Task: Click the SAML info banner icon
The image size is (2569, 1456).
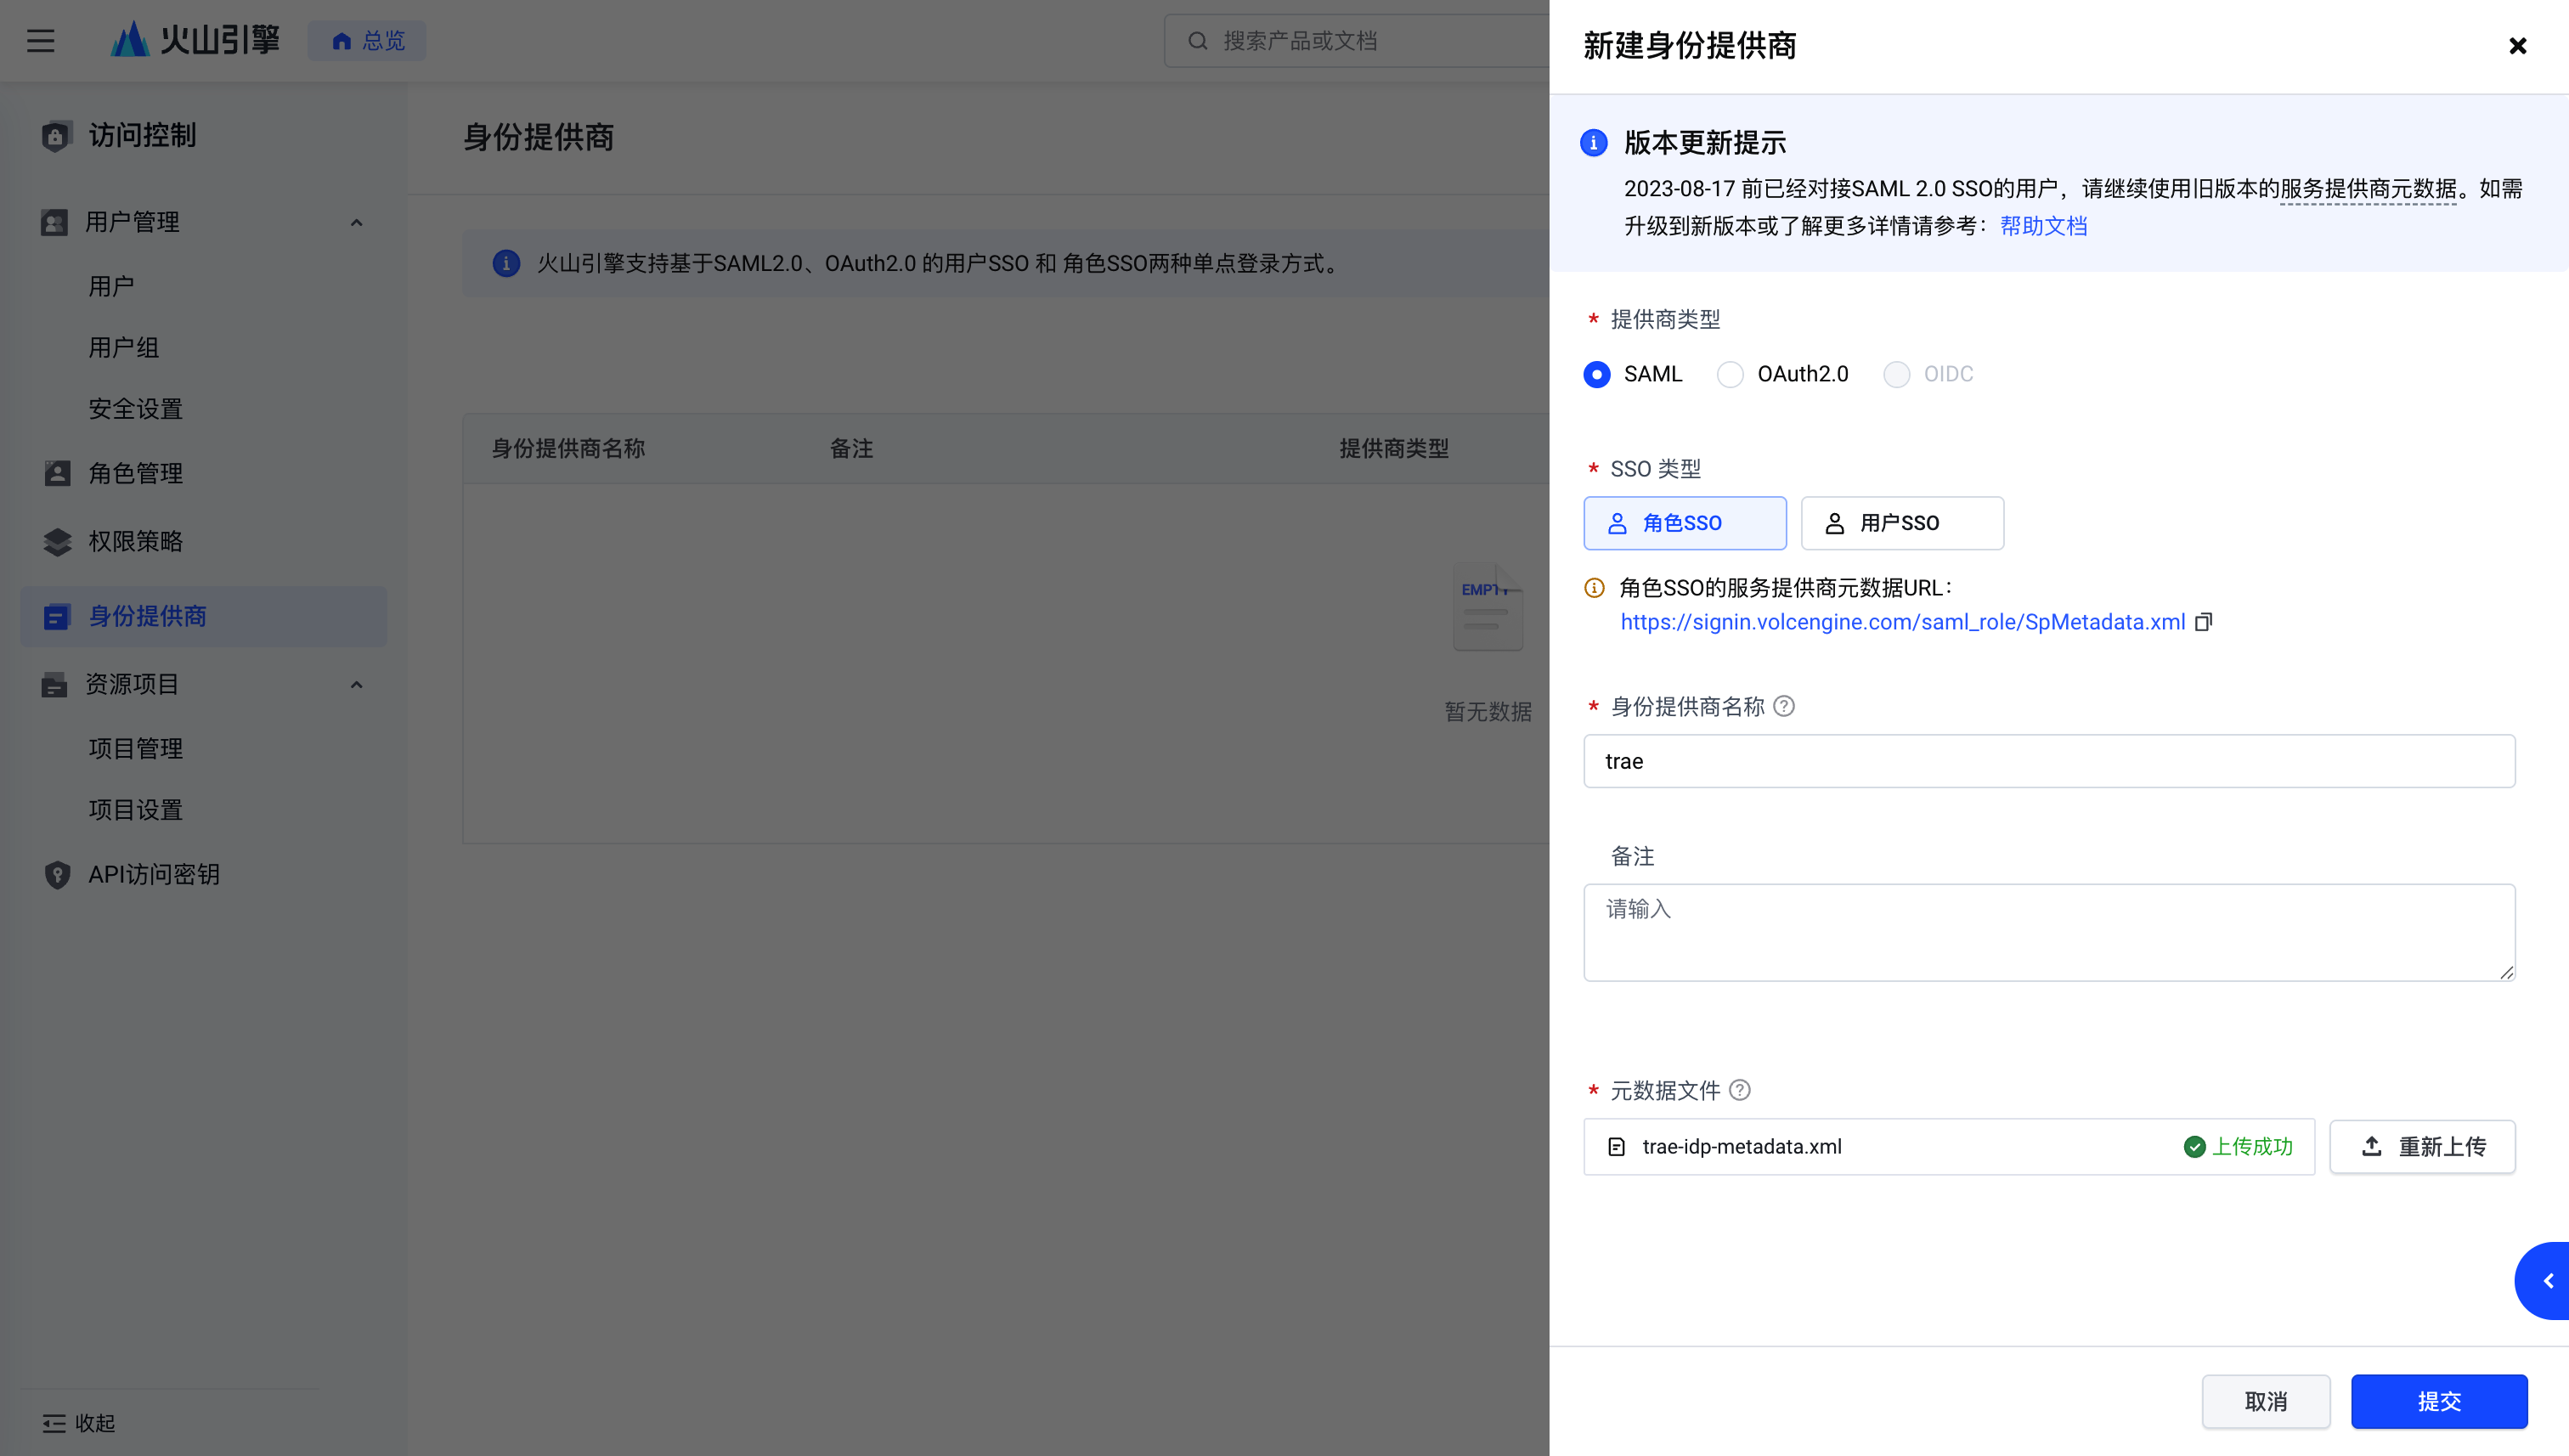Action: tap(506, 264)
